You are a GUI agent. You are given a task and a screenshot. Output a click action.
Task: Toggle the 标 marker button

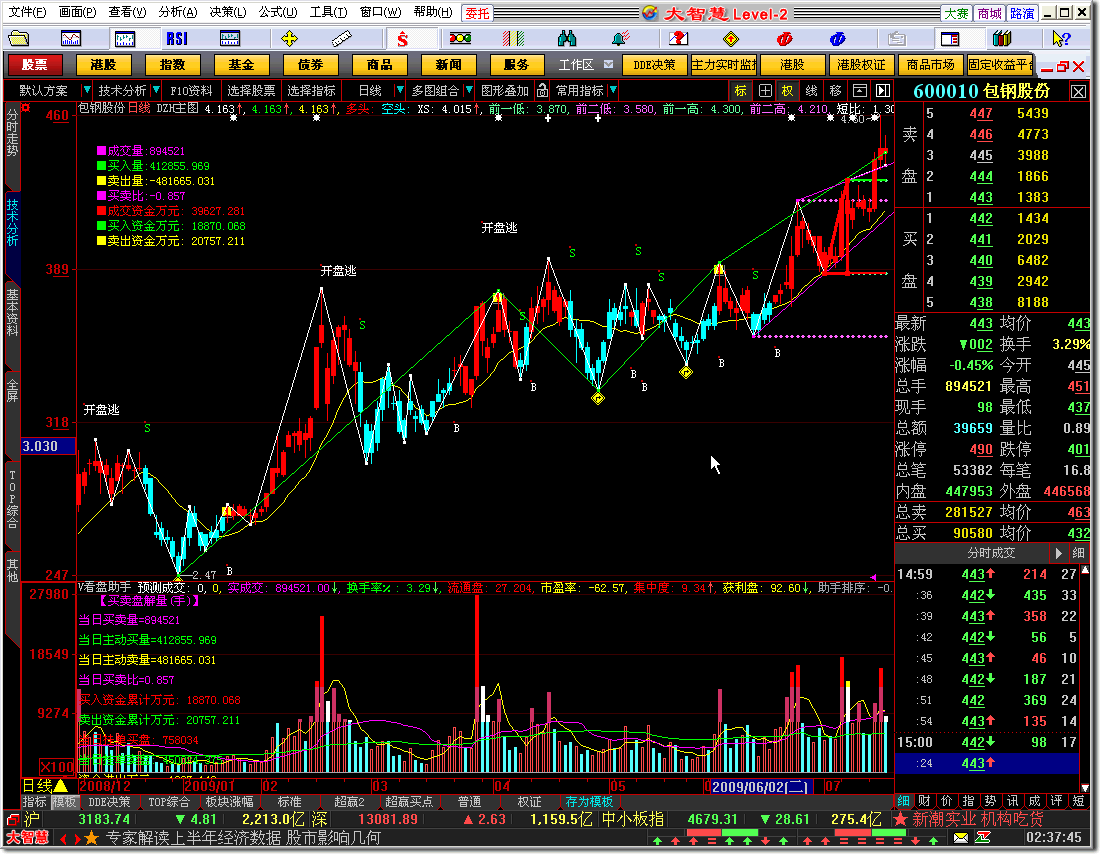click(x=740, y=91)
